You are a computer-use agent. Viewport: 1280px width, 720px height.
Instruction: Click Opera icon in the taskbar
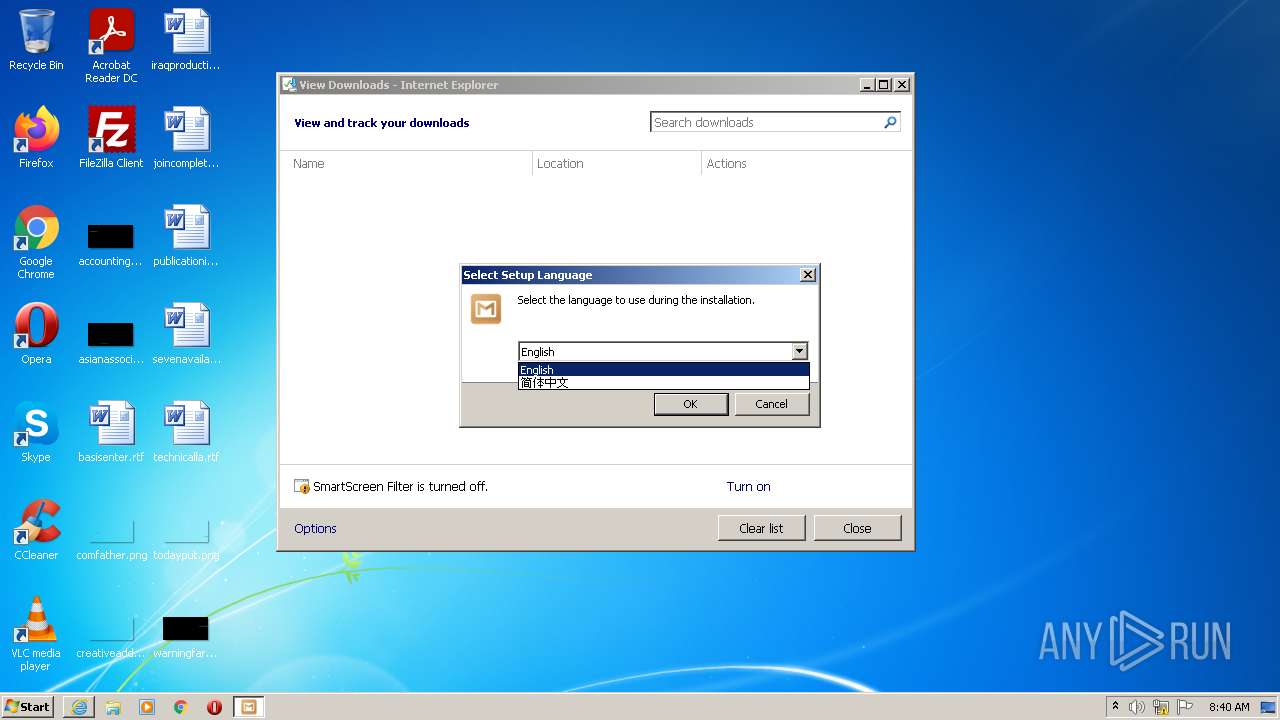click(214, 707)
